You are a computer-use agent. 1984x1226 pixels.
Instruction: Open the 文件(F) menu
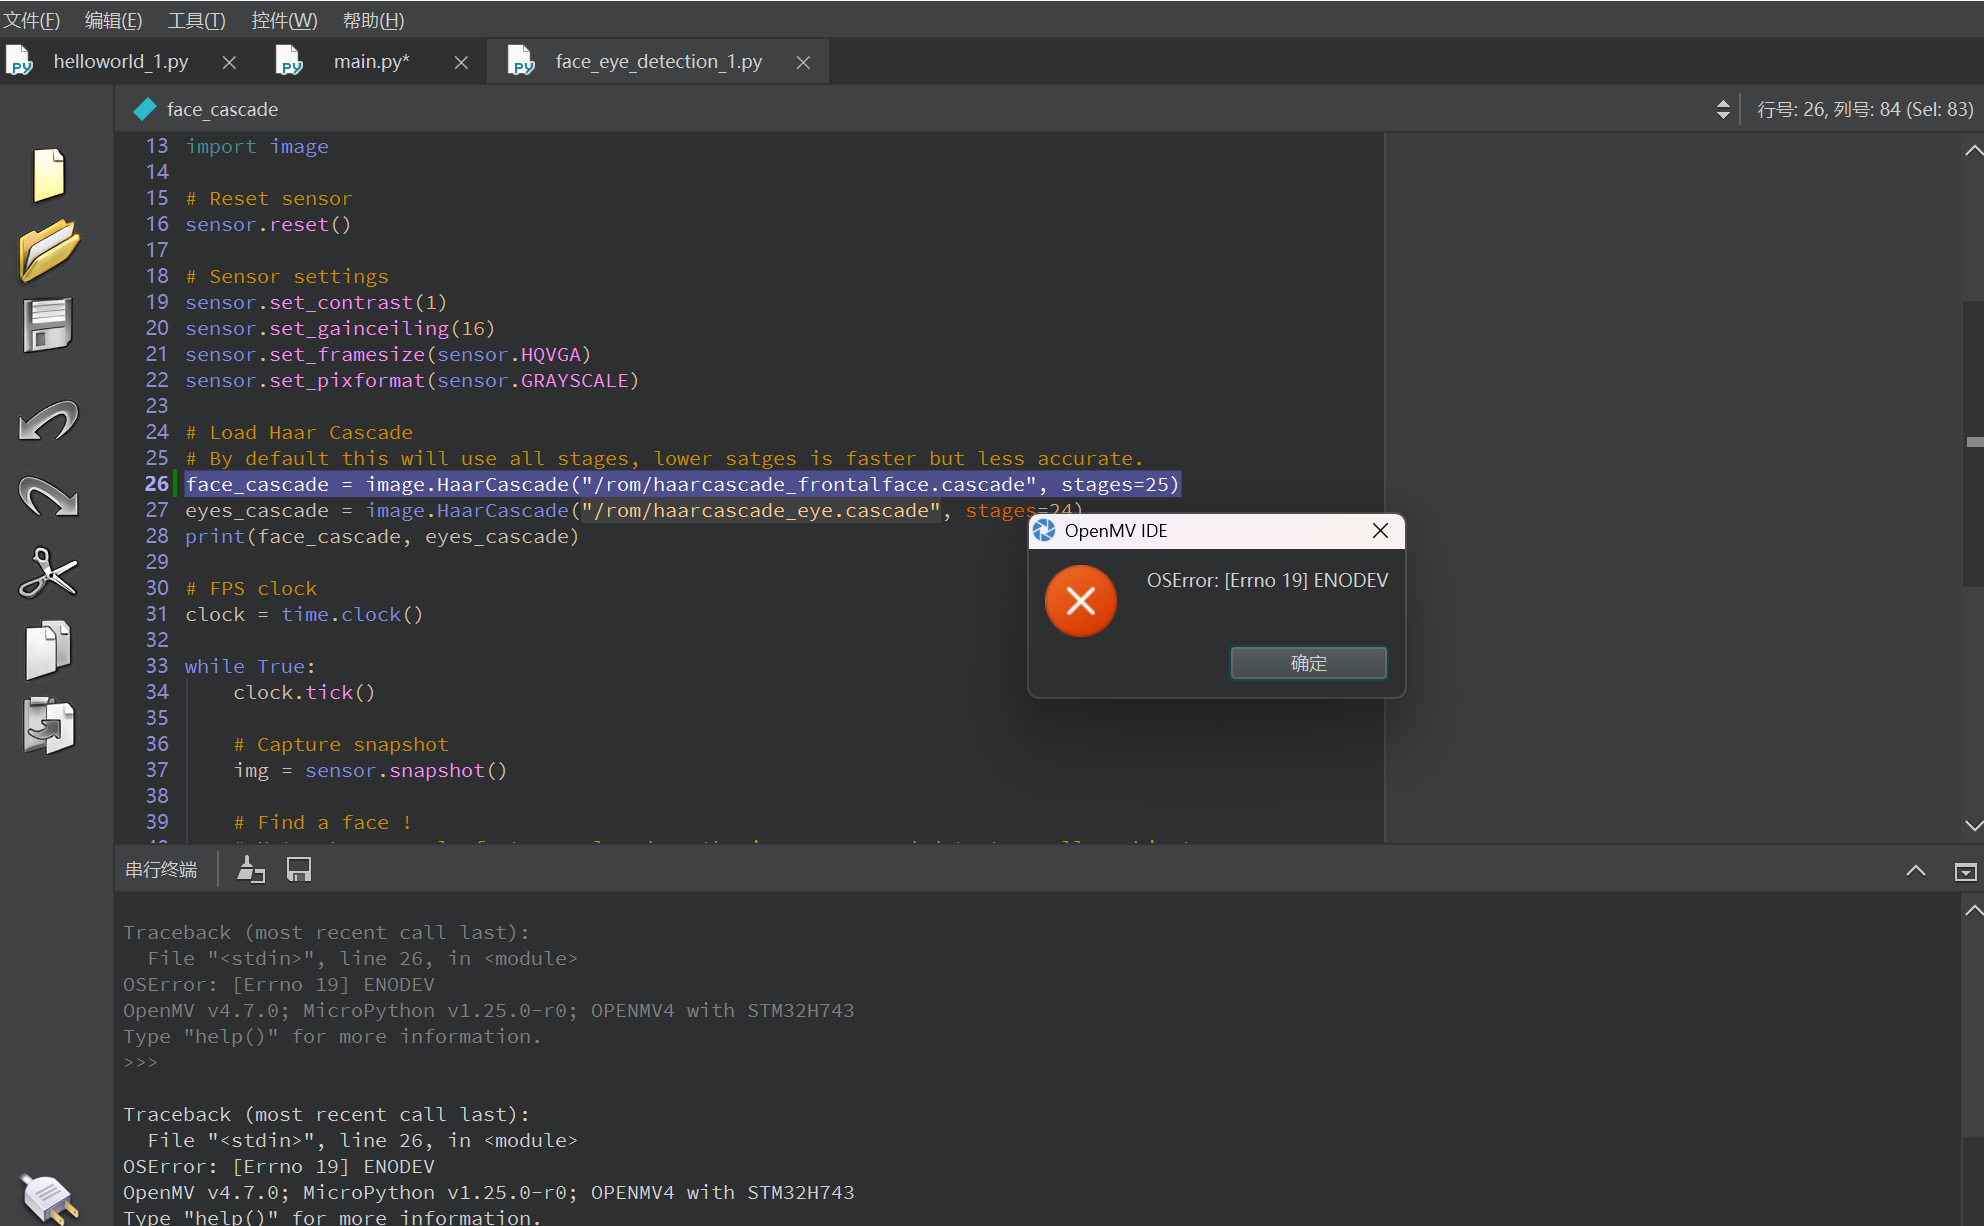[32, 20]
